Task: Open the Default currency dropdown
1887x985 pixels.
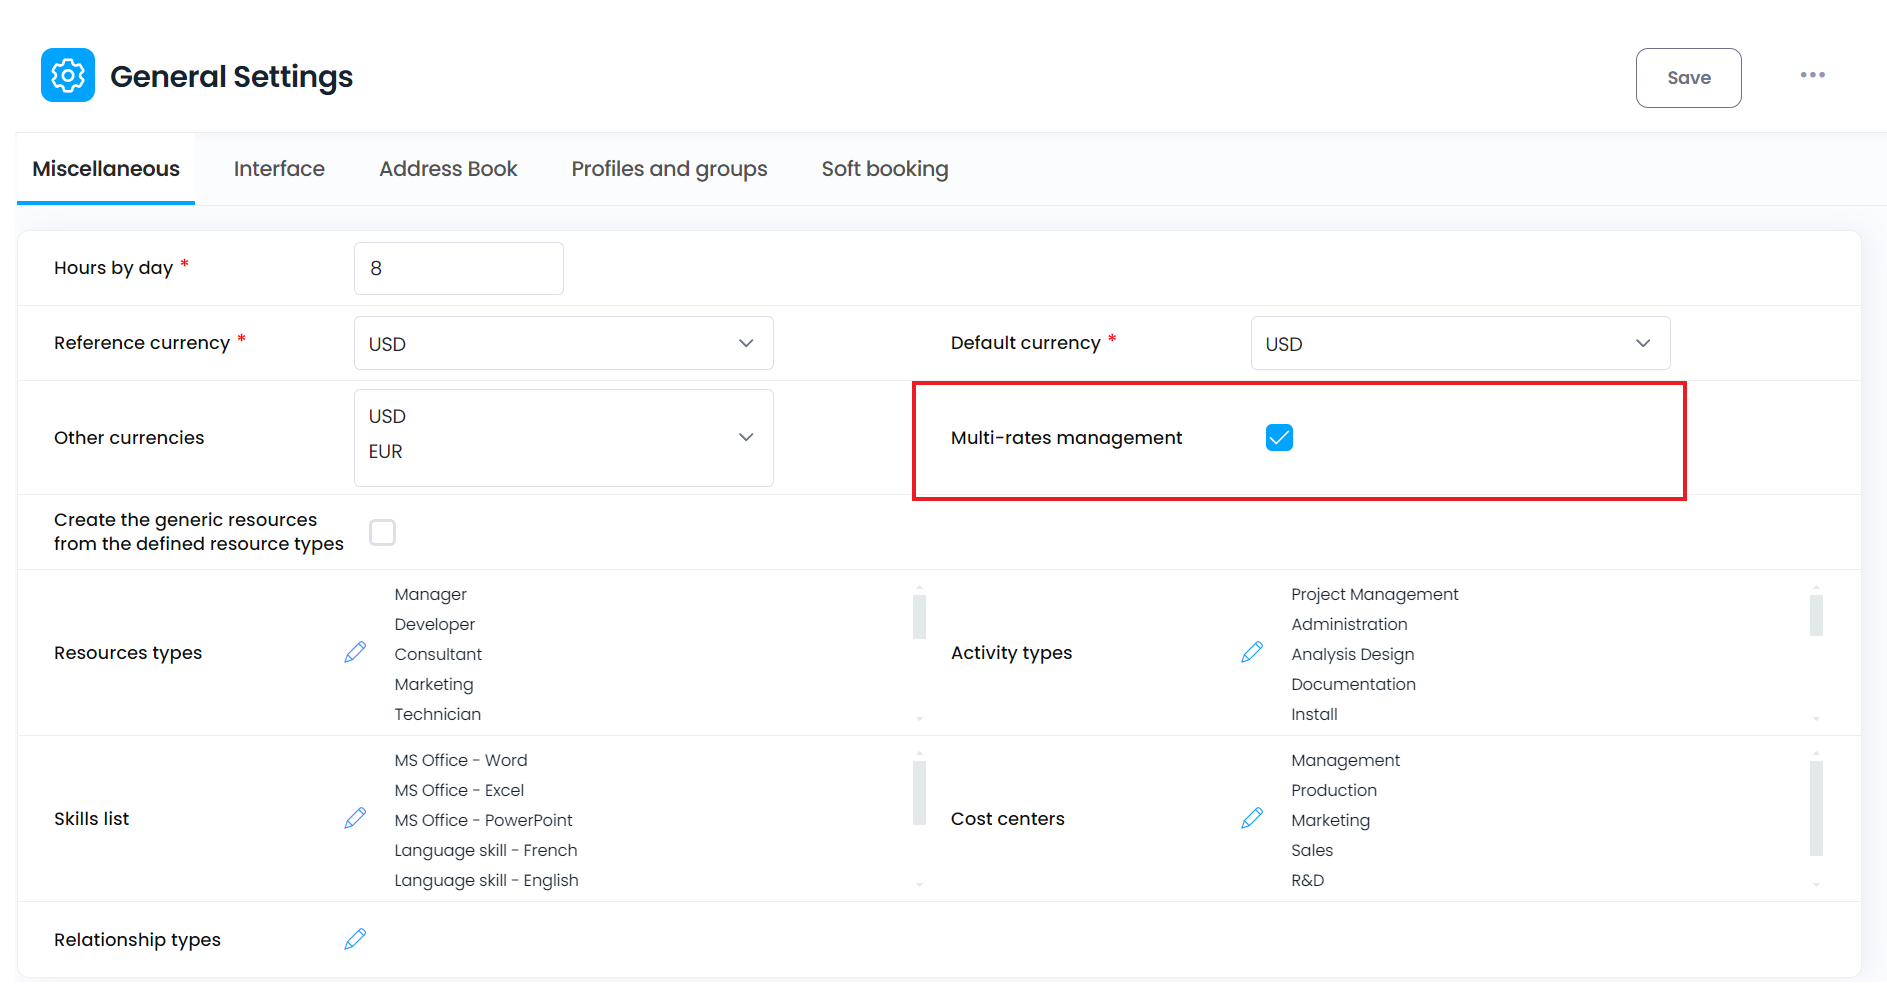Action: tap(1460, 343)
